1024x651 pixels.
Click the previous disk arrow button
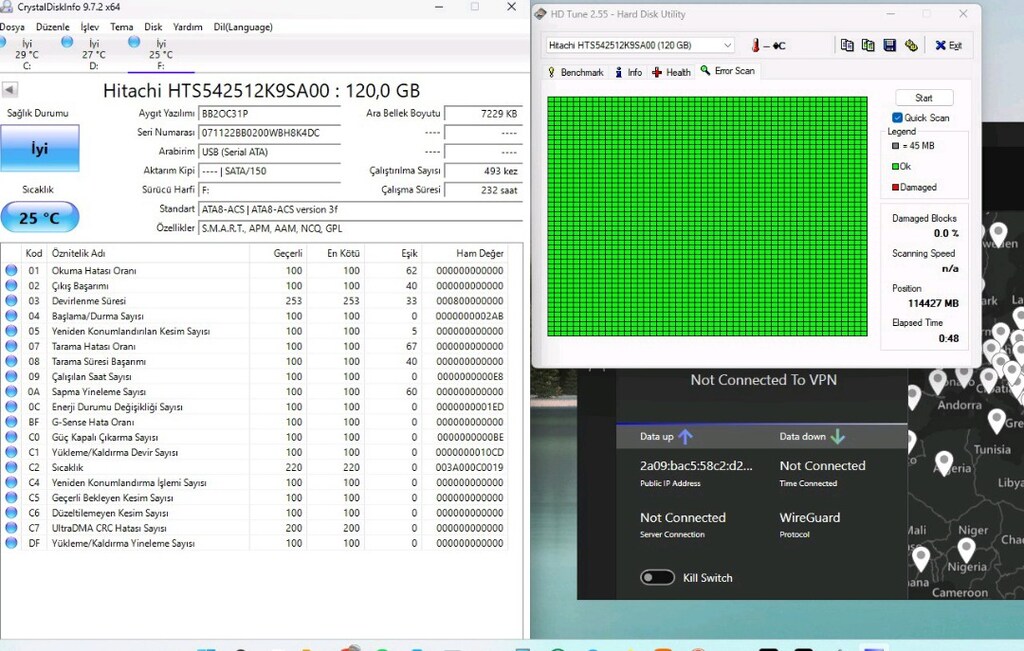(10, 89)
